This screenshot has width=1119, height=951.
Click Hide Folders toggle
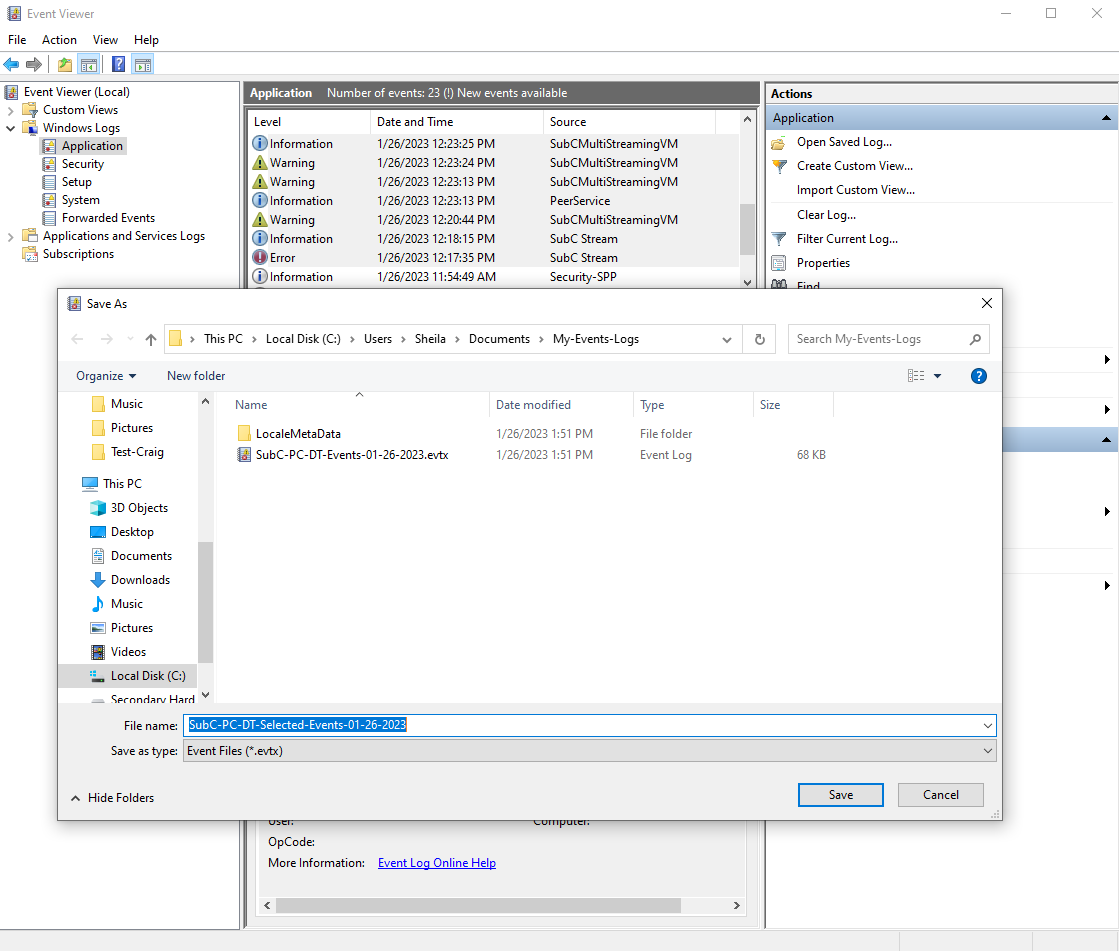(x=112, y=798)
